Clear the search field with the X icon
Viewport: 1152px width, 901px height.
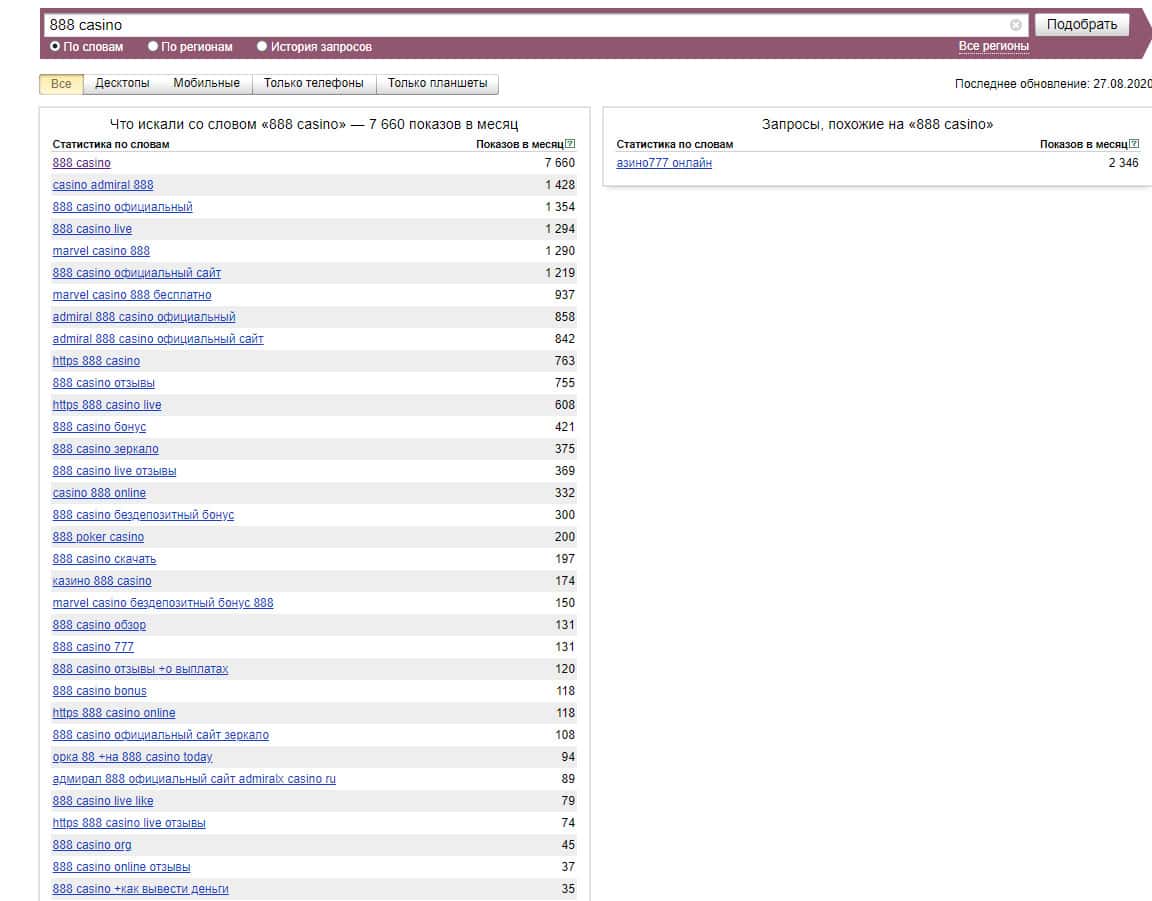pos(1016,25)
